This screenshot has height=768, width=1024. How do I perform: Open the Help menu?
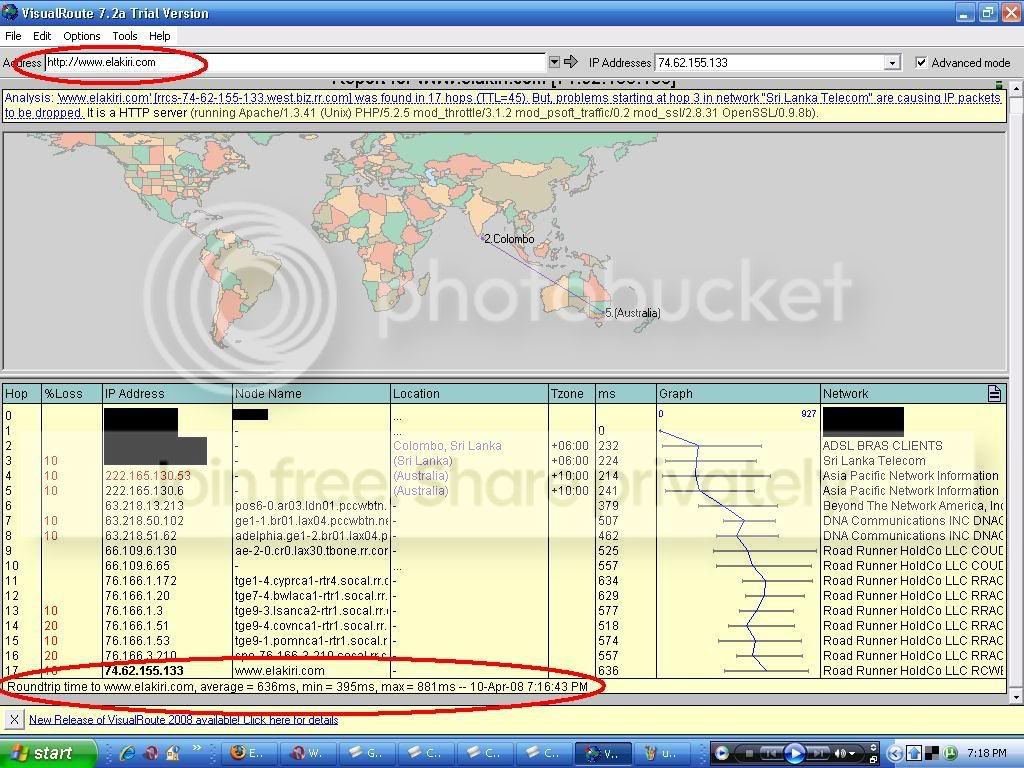(x=159, y=36)
